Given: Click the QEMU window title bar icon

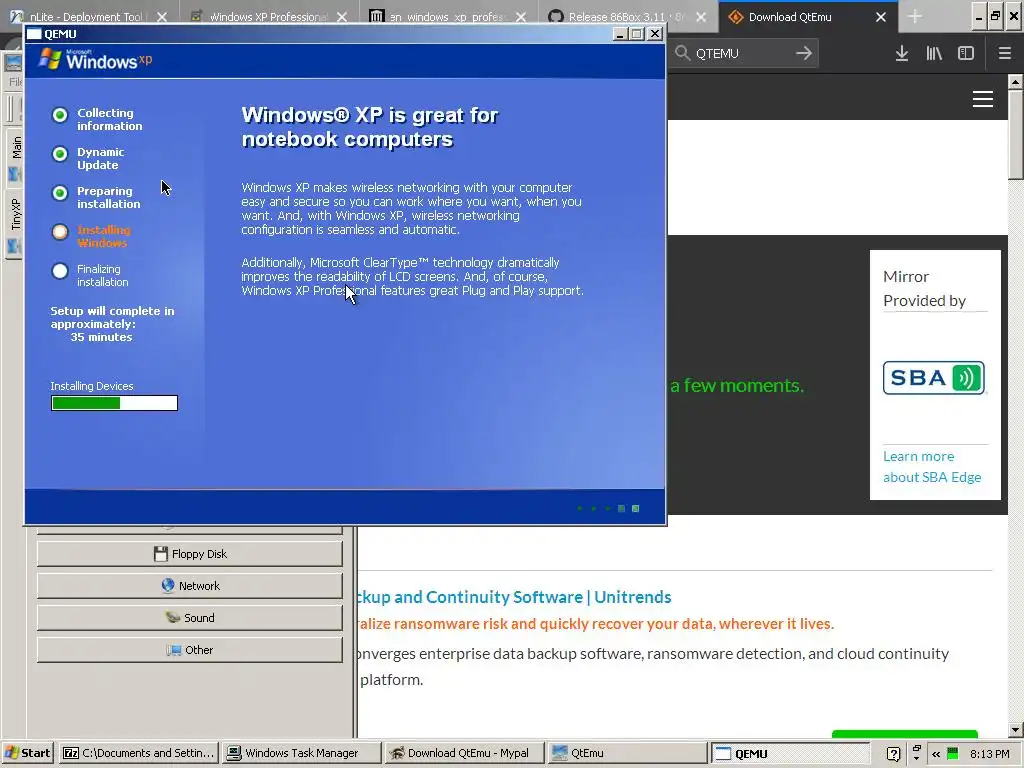Looking at the screenshot, I should (34, 34).
